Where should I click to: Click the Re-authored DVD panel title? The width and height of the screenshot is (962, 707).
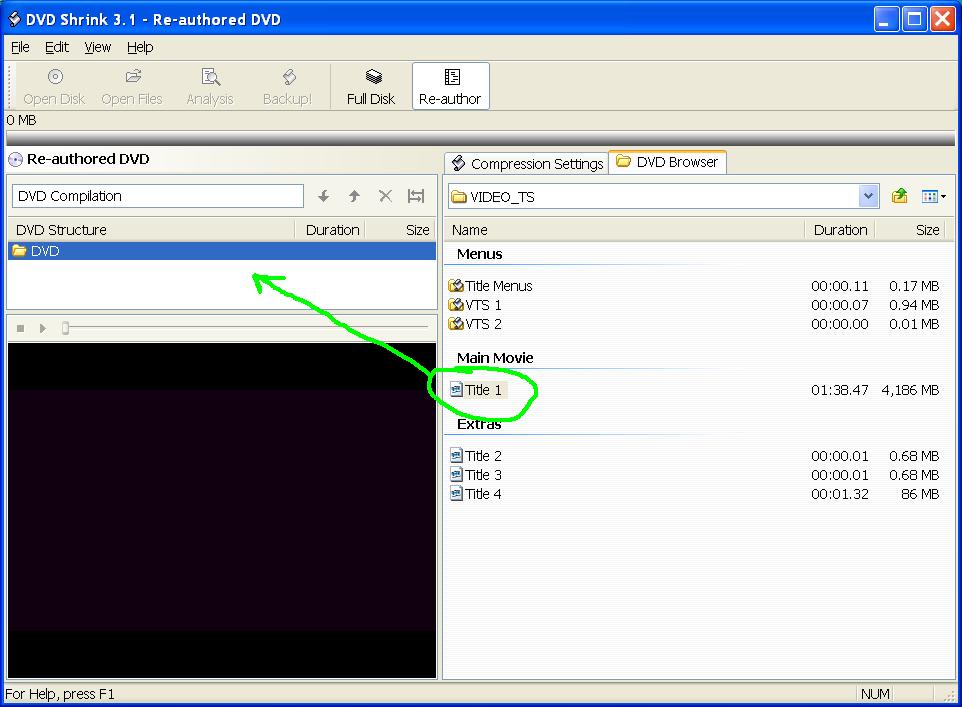point(88,160)
